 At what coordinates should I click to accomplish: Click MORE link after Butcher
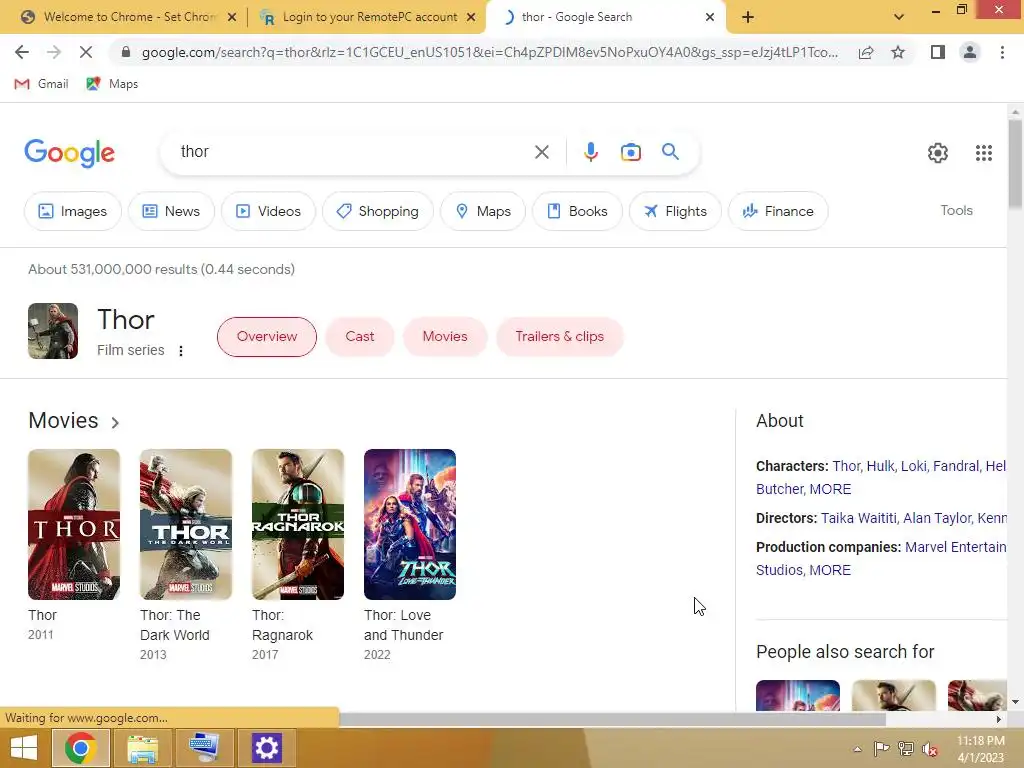830,489
